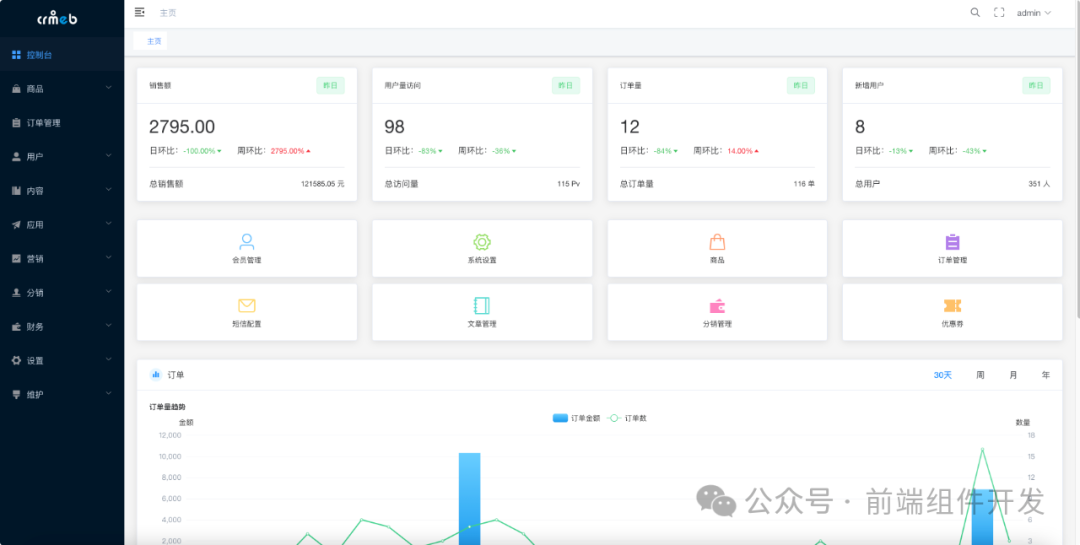Open the 订单管理 sidebar menu label

tap(43, 123)
